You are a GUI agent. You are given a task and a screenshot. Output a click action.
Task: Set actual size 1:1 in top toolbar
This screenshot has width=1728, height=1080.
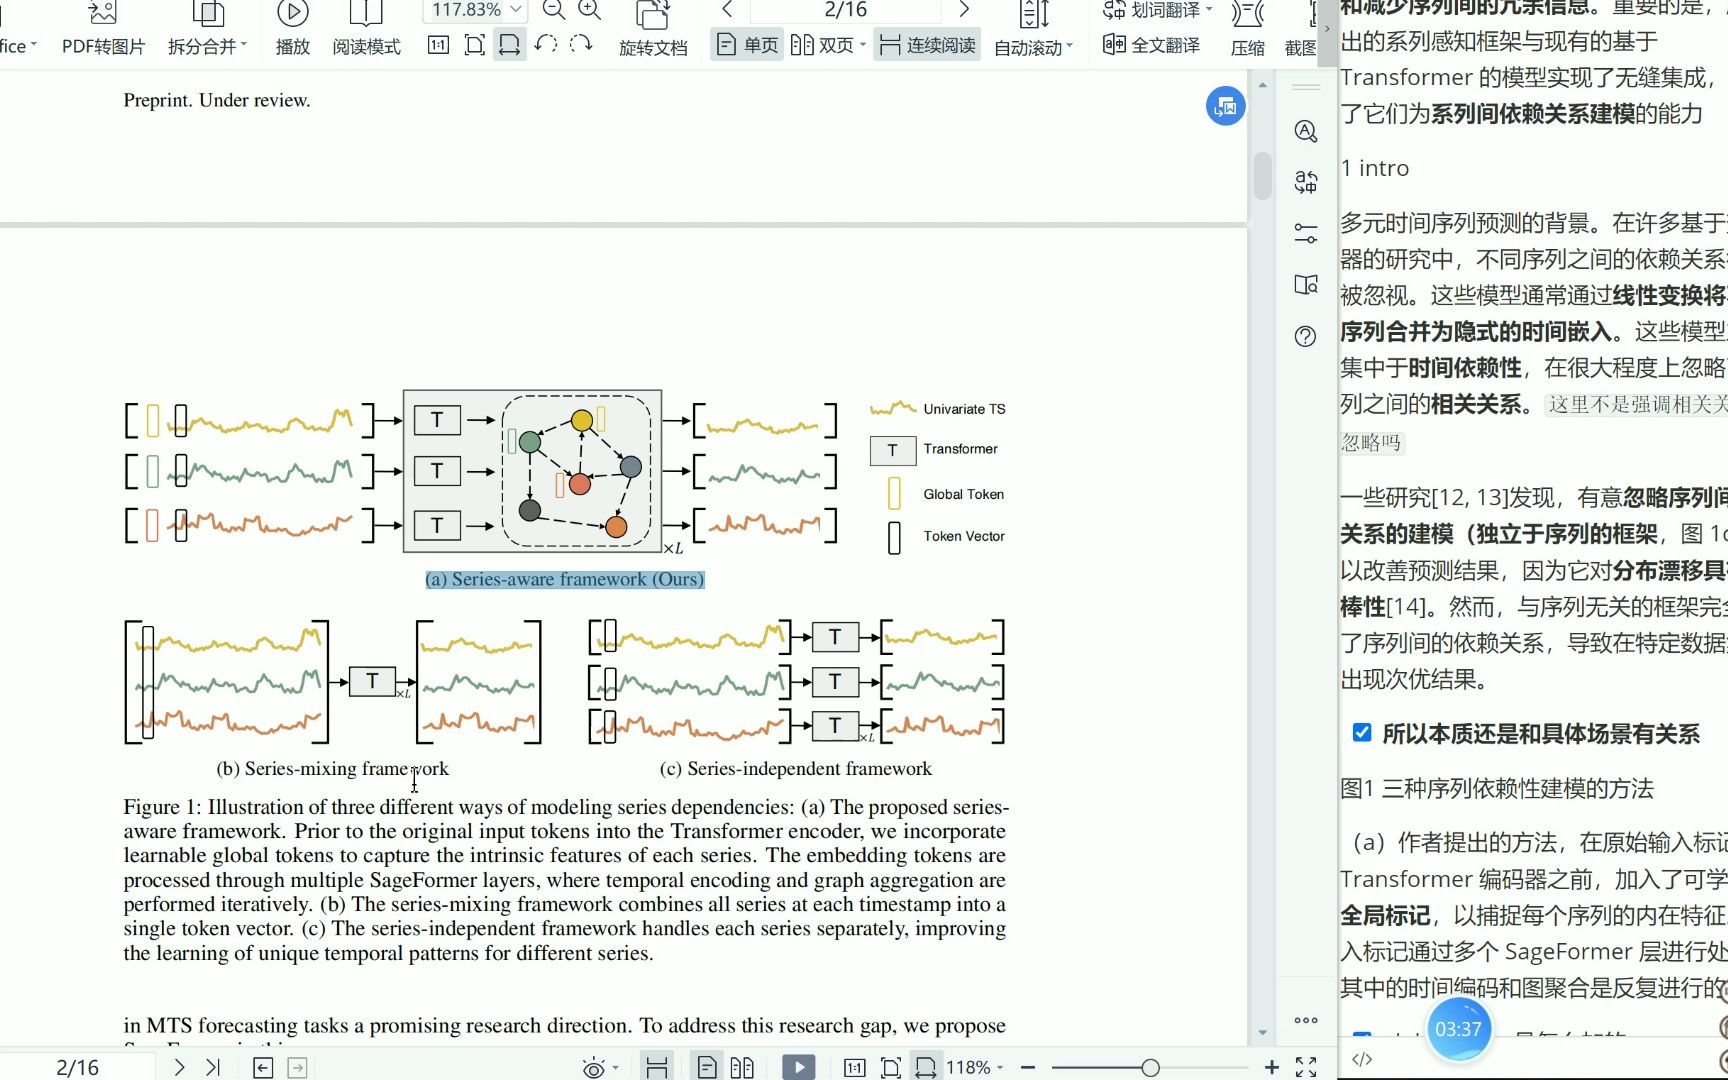[438, 45]
